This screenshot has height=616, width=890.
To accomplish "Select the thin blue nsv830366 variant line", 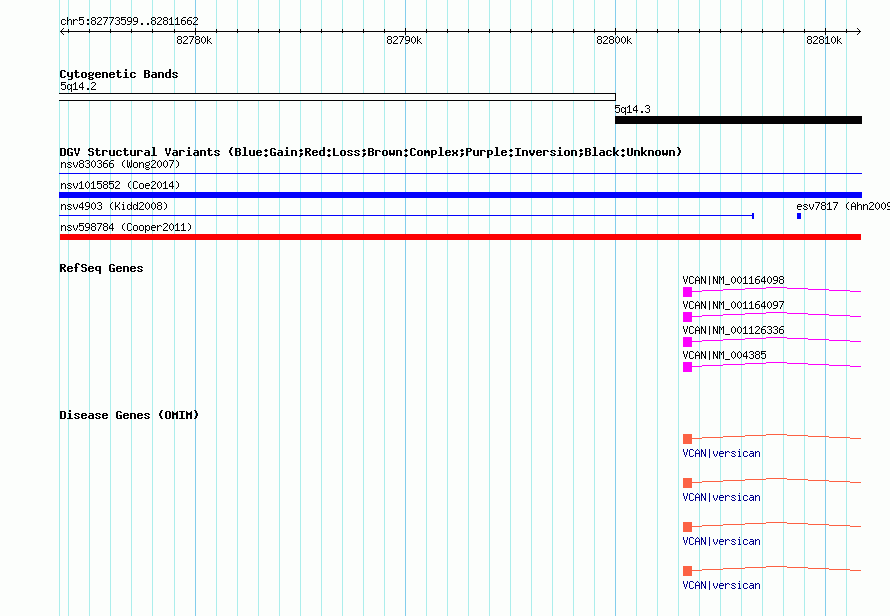I will click(x=460, y=173).
